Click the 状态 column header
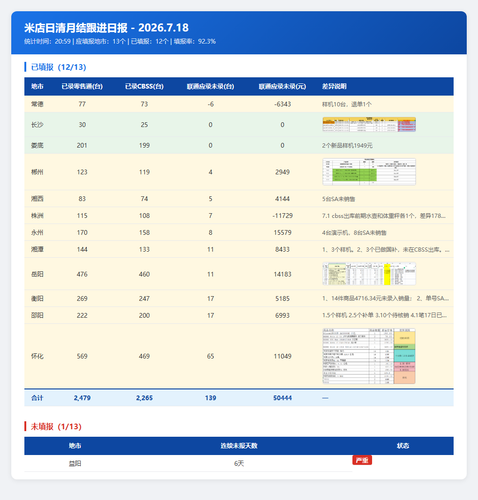The height and width of the screenshot is (500, 478). [403, 446]
